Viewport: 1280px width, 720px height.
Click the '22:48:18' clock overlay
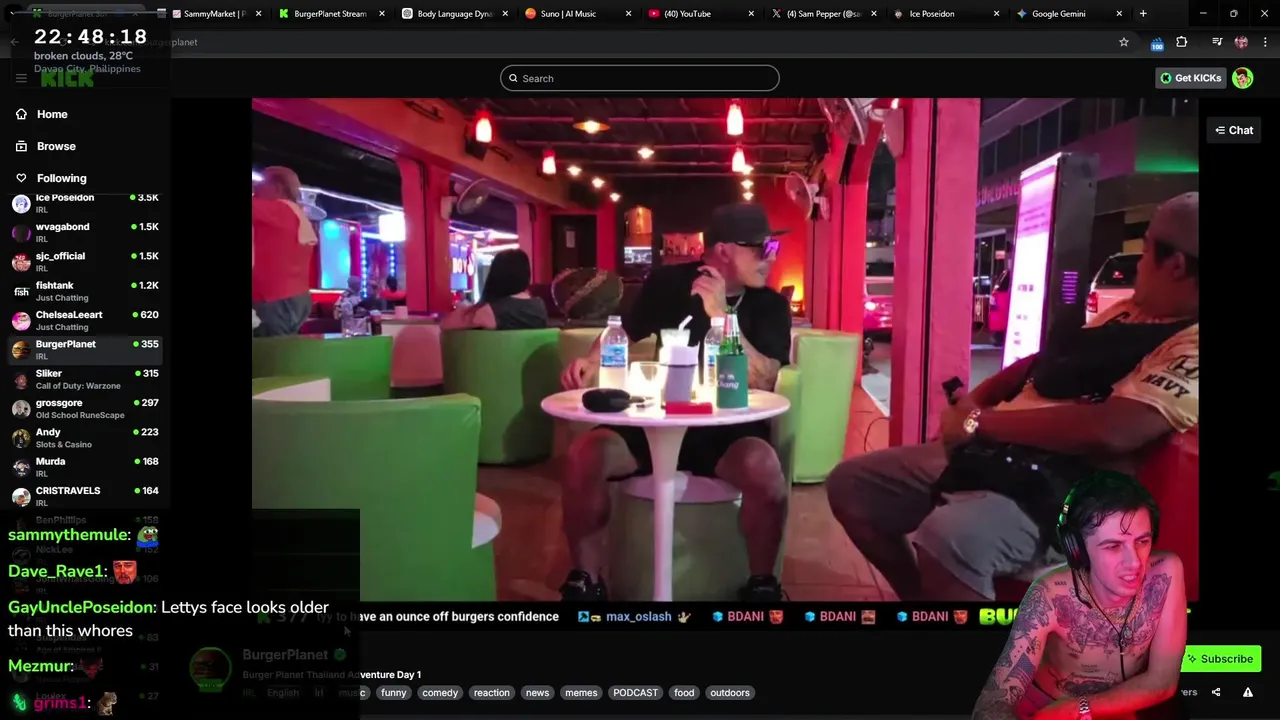90,37
